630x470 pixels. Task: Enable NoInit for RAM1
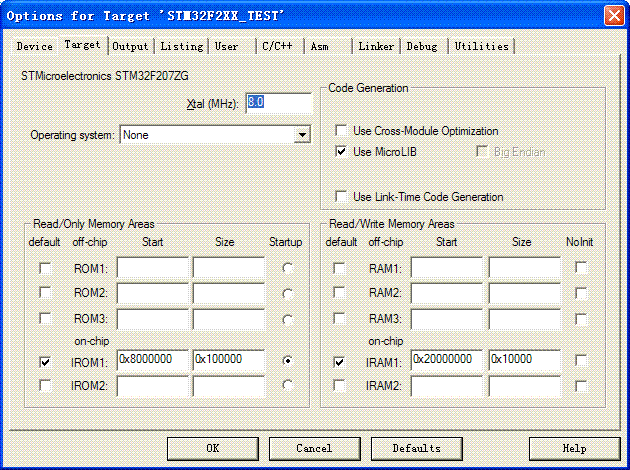581,267
